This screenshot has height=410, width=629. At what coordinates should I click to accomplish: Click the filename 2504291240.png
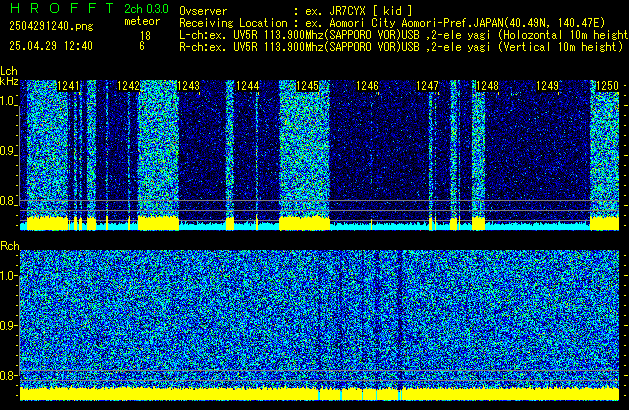tap(51, 26)
